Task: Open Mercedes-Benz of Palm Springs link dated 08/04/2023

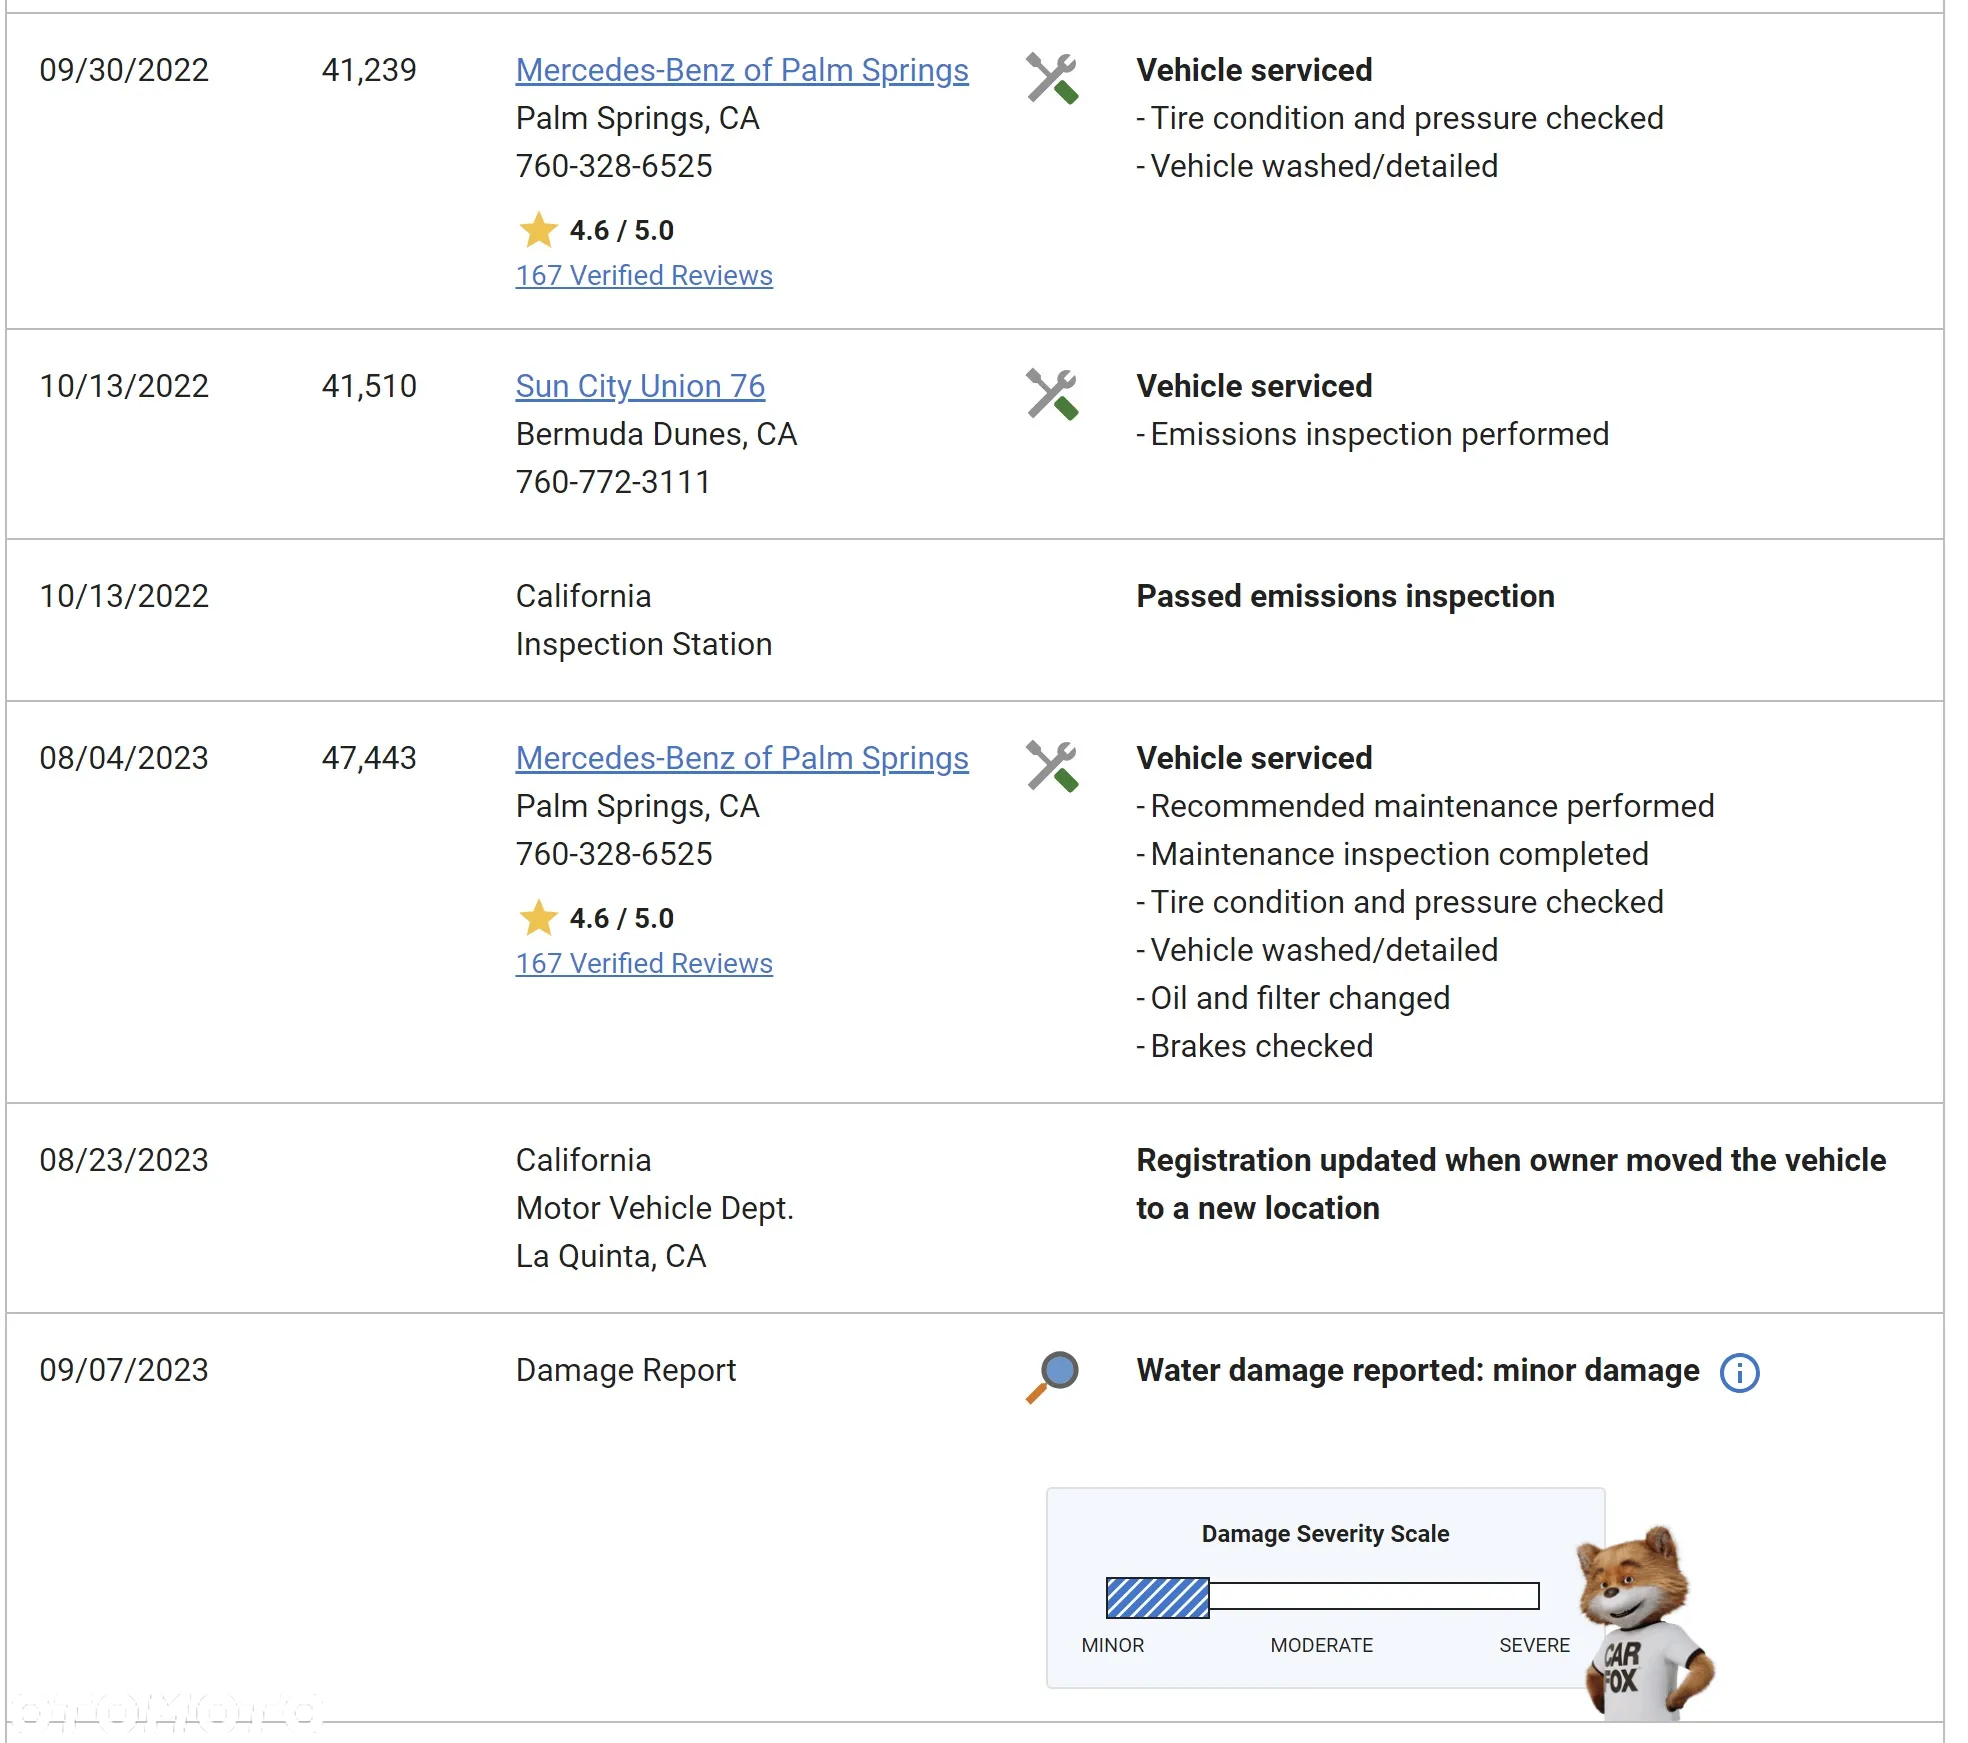Action: coord(742,758)
